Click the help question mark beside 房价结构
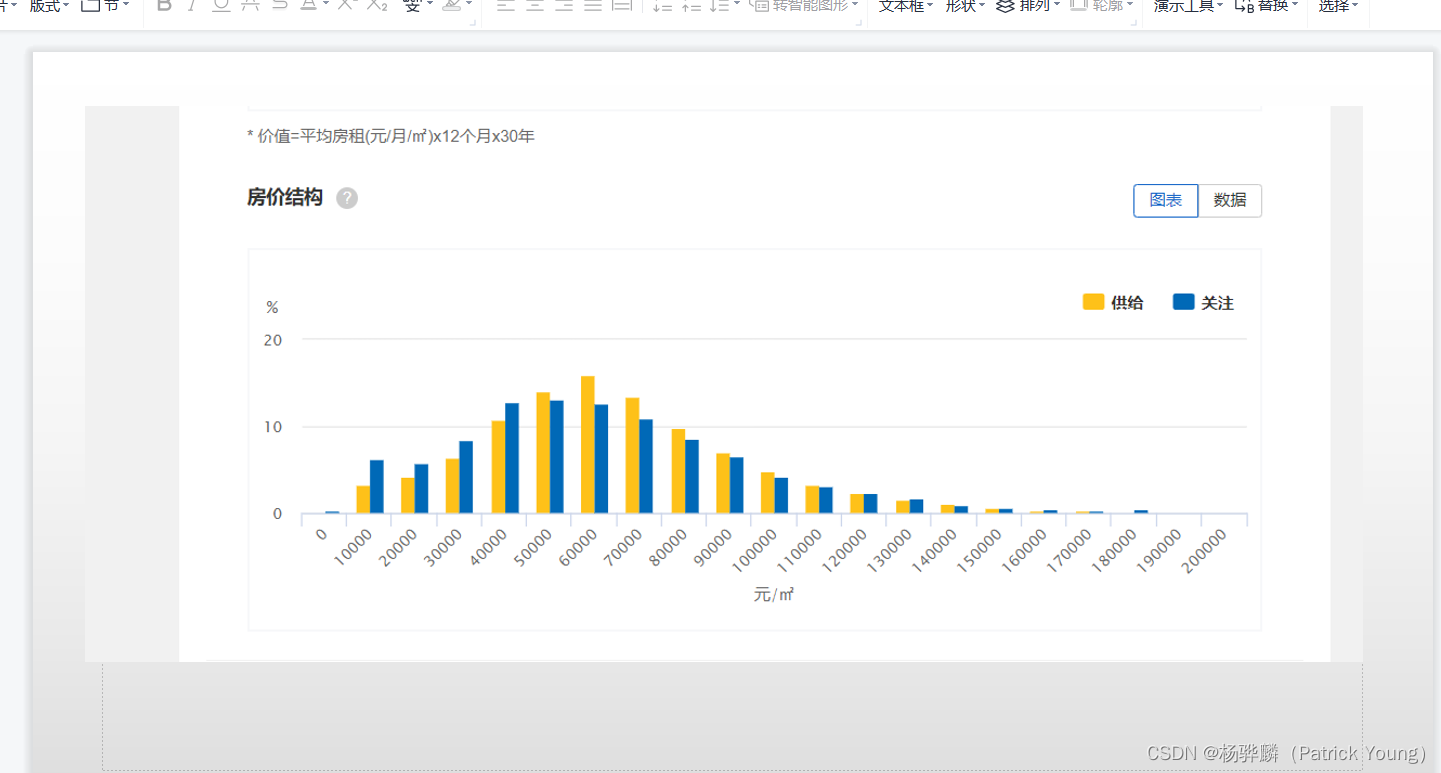This screenshot has width=1441, height=773. click(347, 198)
